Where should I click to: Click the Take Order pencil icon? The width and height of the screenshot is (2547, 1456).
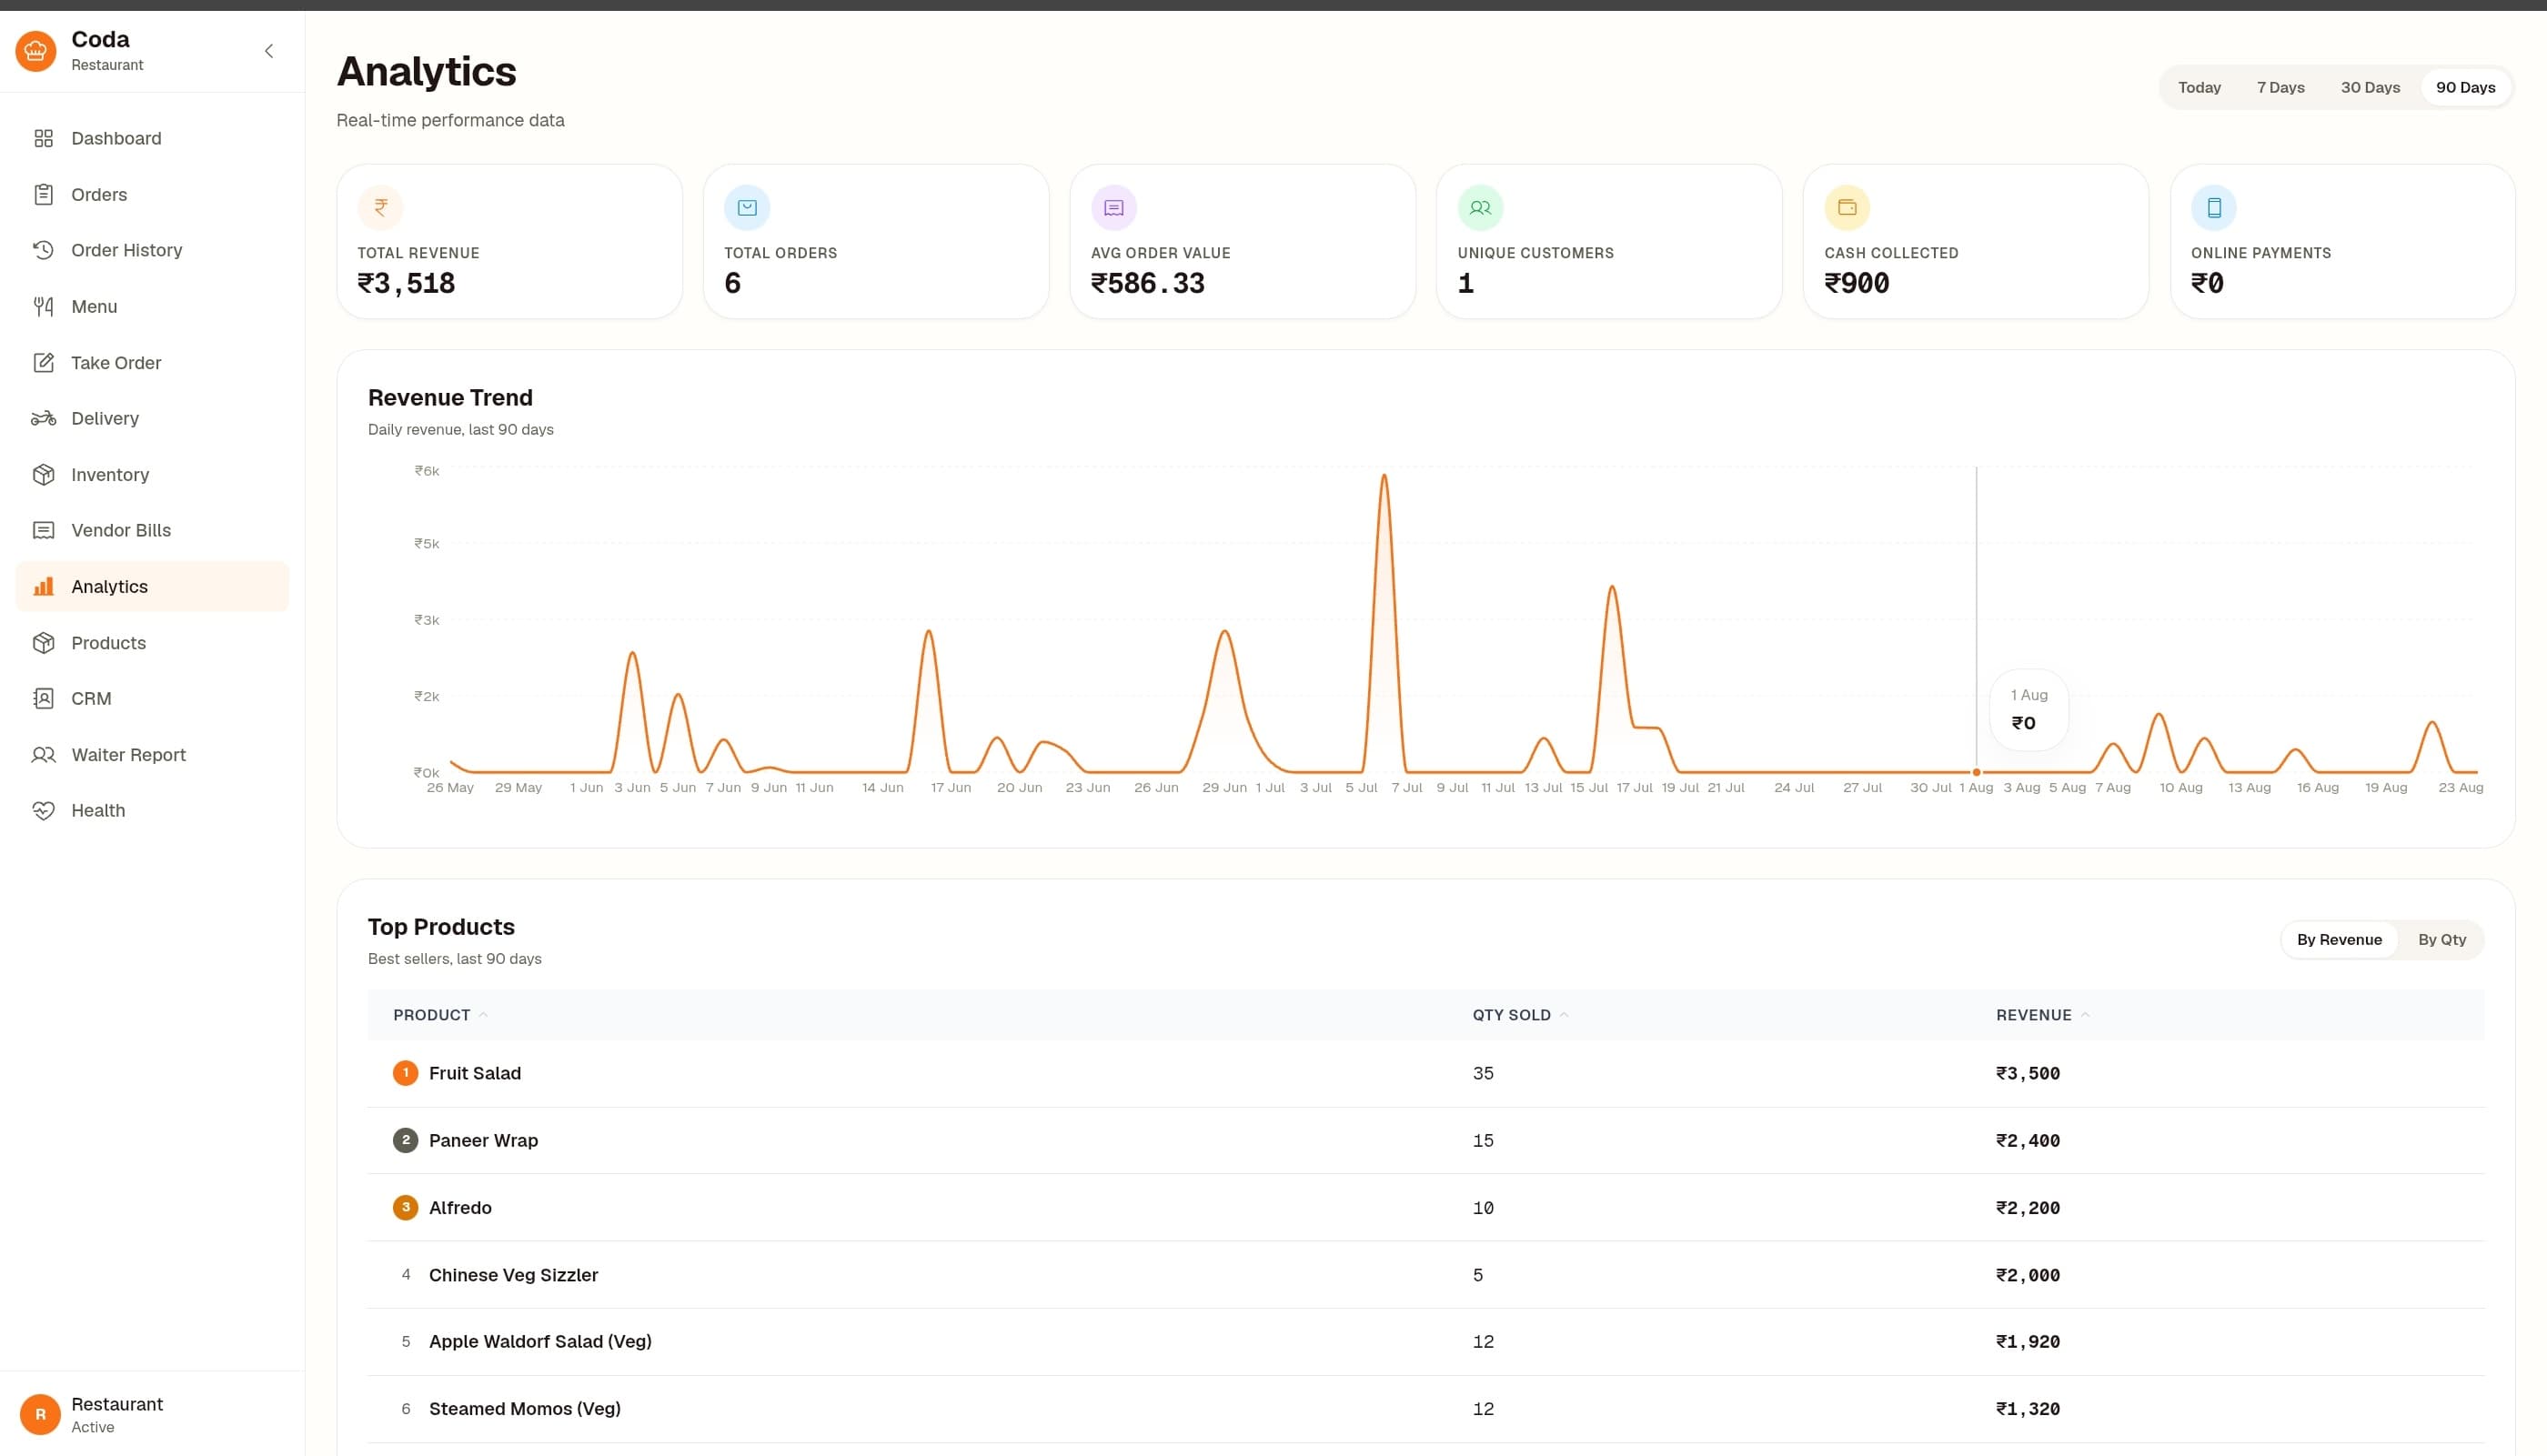pyautogui.click(x=43, y=362)
